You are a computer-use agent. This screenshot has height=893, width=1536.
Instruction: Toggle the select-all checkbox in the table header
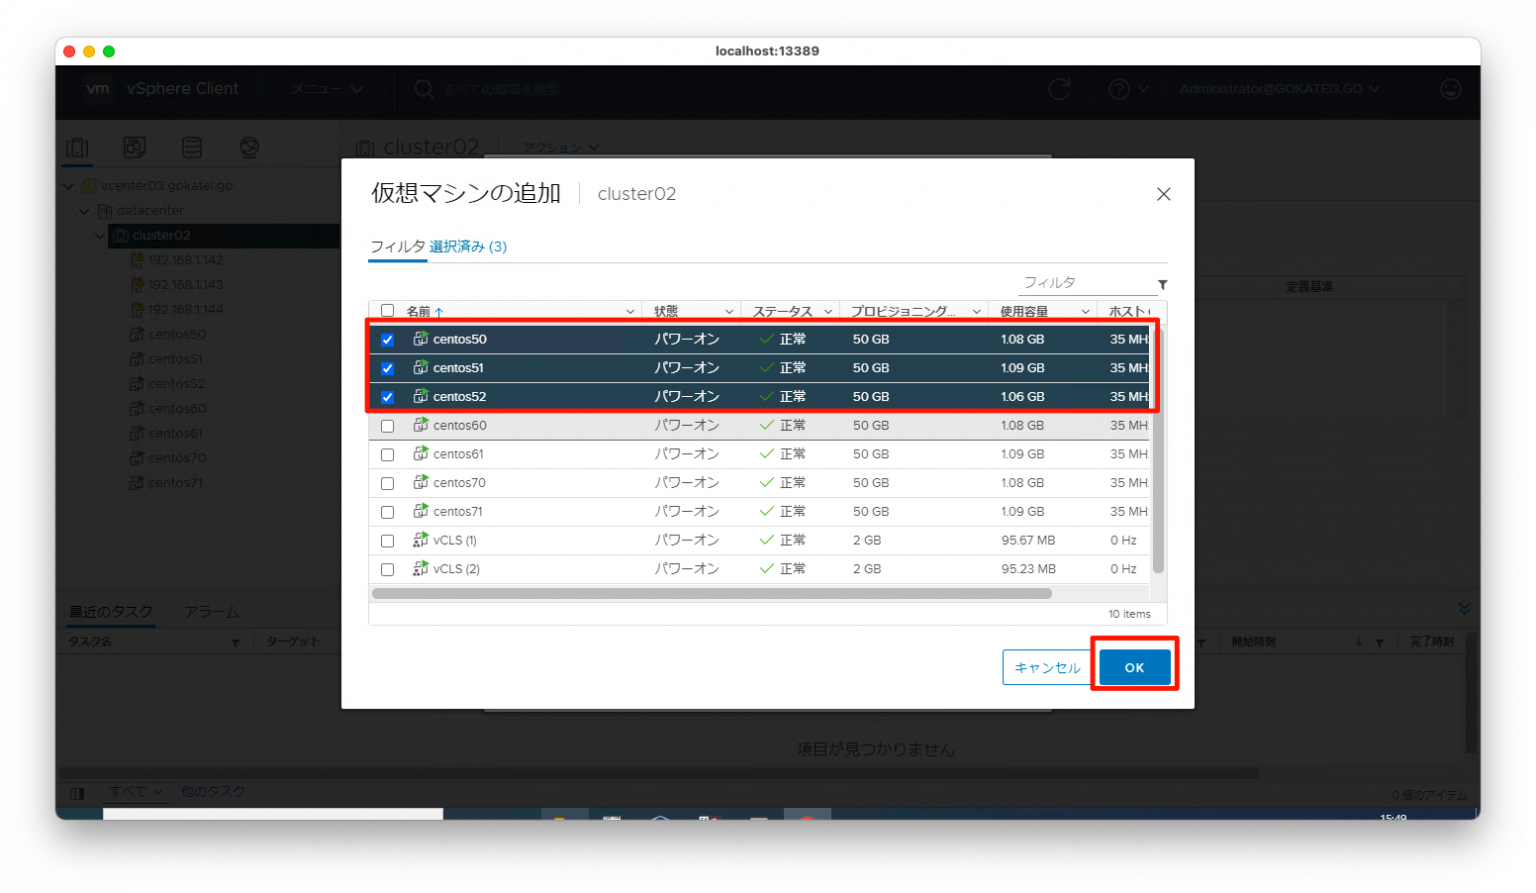coord(387,310)
